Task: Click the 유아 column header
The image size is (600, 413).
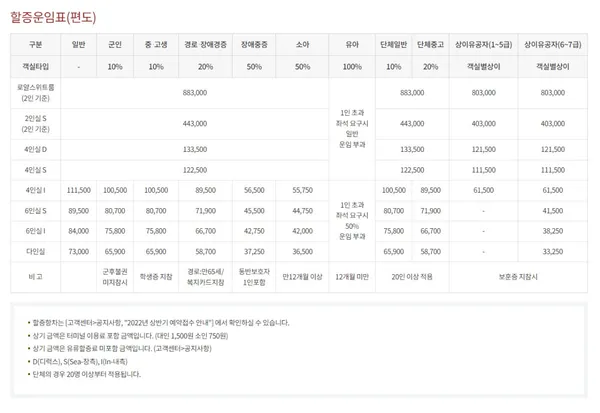Action: [x=352, y=44]
